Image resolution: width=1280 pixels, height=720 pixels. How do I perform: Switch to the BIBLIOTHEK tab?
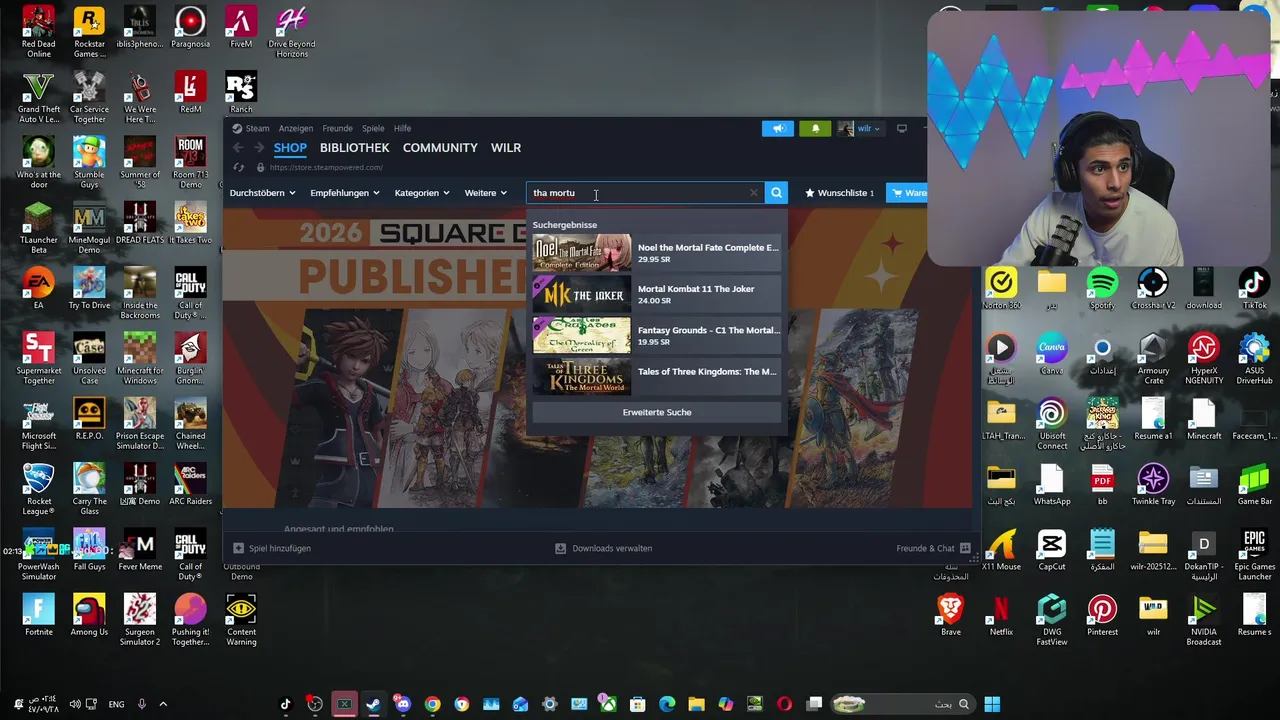[354, 148]
